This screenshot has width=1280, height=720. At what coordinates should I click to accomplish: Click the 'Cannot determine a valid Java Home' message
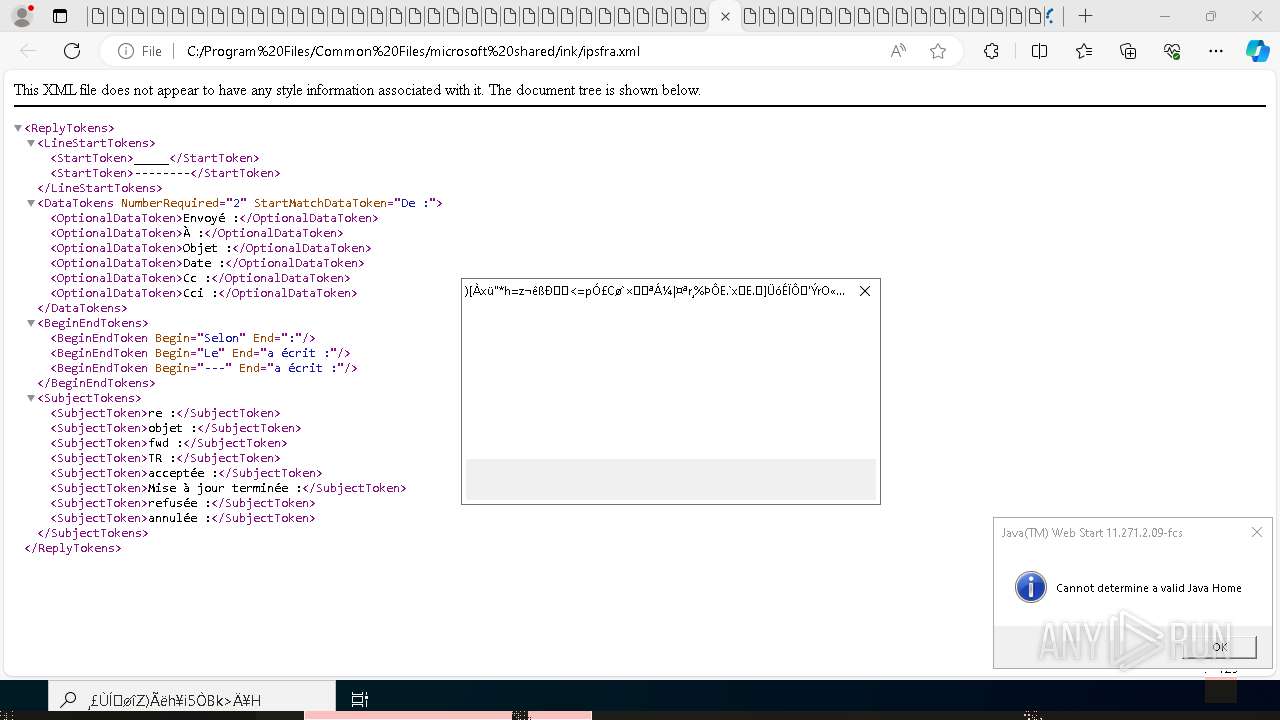click(x=1149, y=588)
